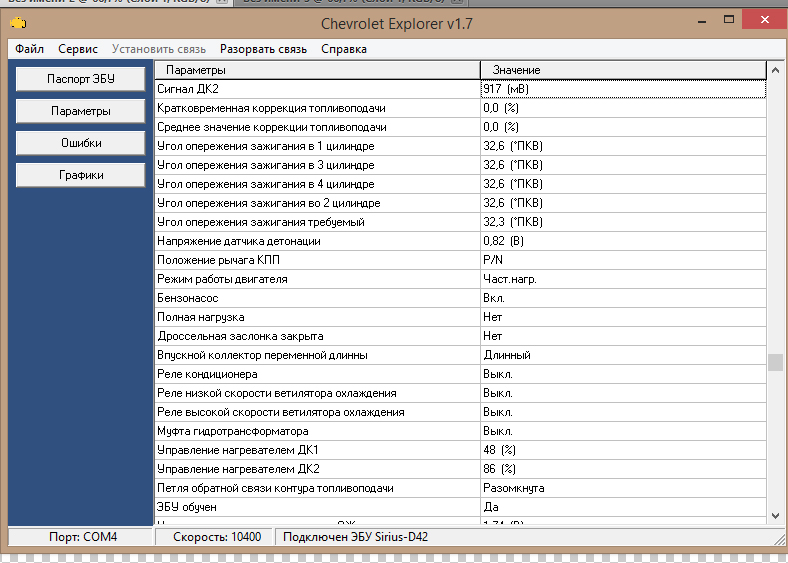Select Муфта гидротрансформатора row
The height and width of the screenshot is (563, 788).
[x=460, y=432]
